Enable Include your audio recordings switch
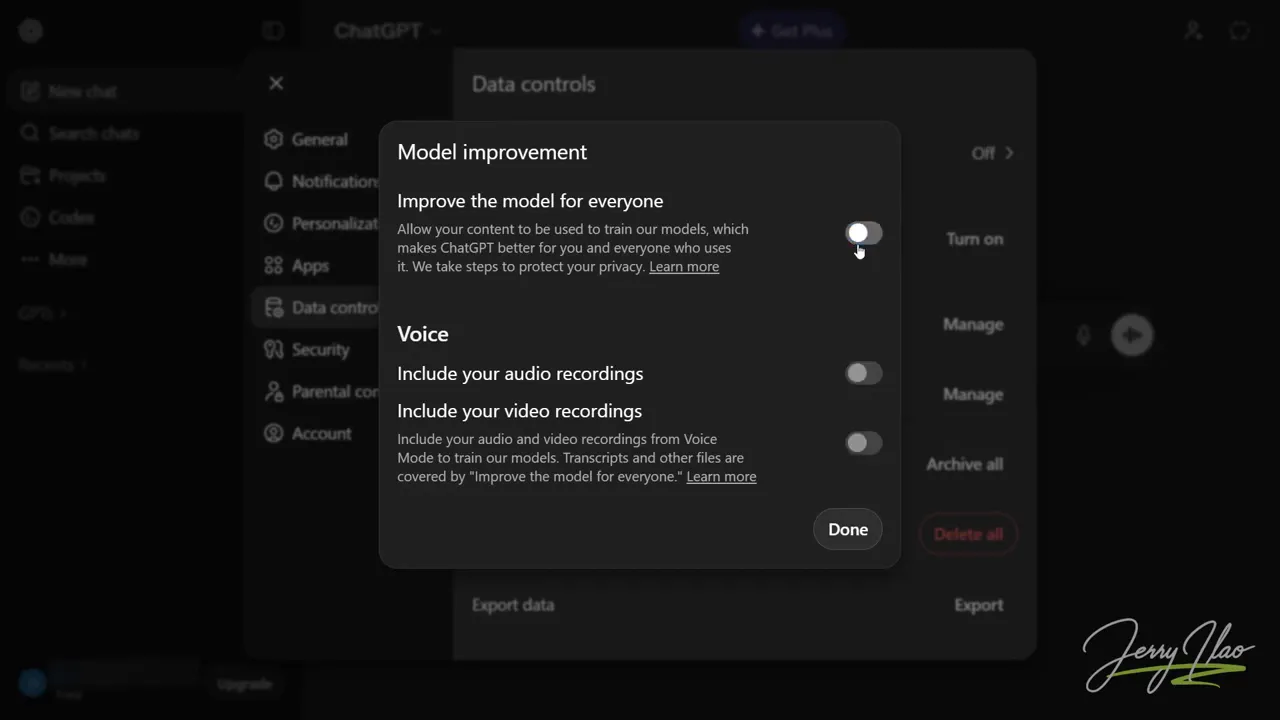The height and width of the screenshot is (720, 1280). (863, 373)
